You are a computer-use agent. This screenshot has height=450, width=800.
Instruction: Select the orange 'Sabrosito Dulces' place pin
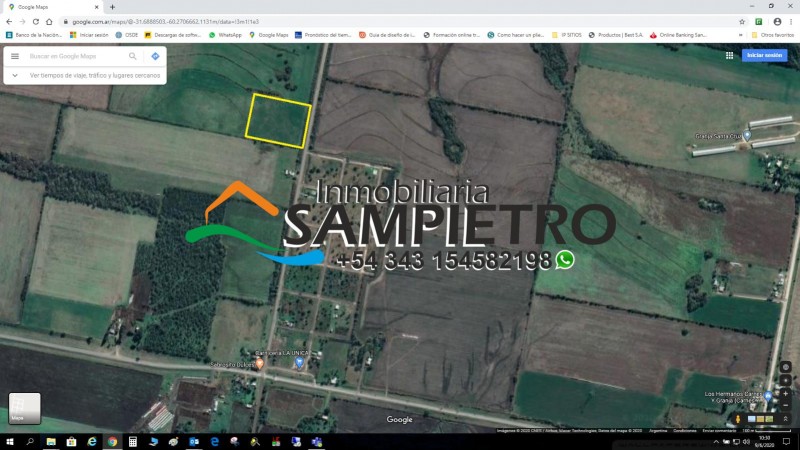click(260, 364)
